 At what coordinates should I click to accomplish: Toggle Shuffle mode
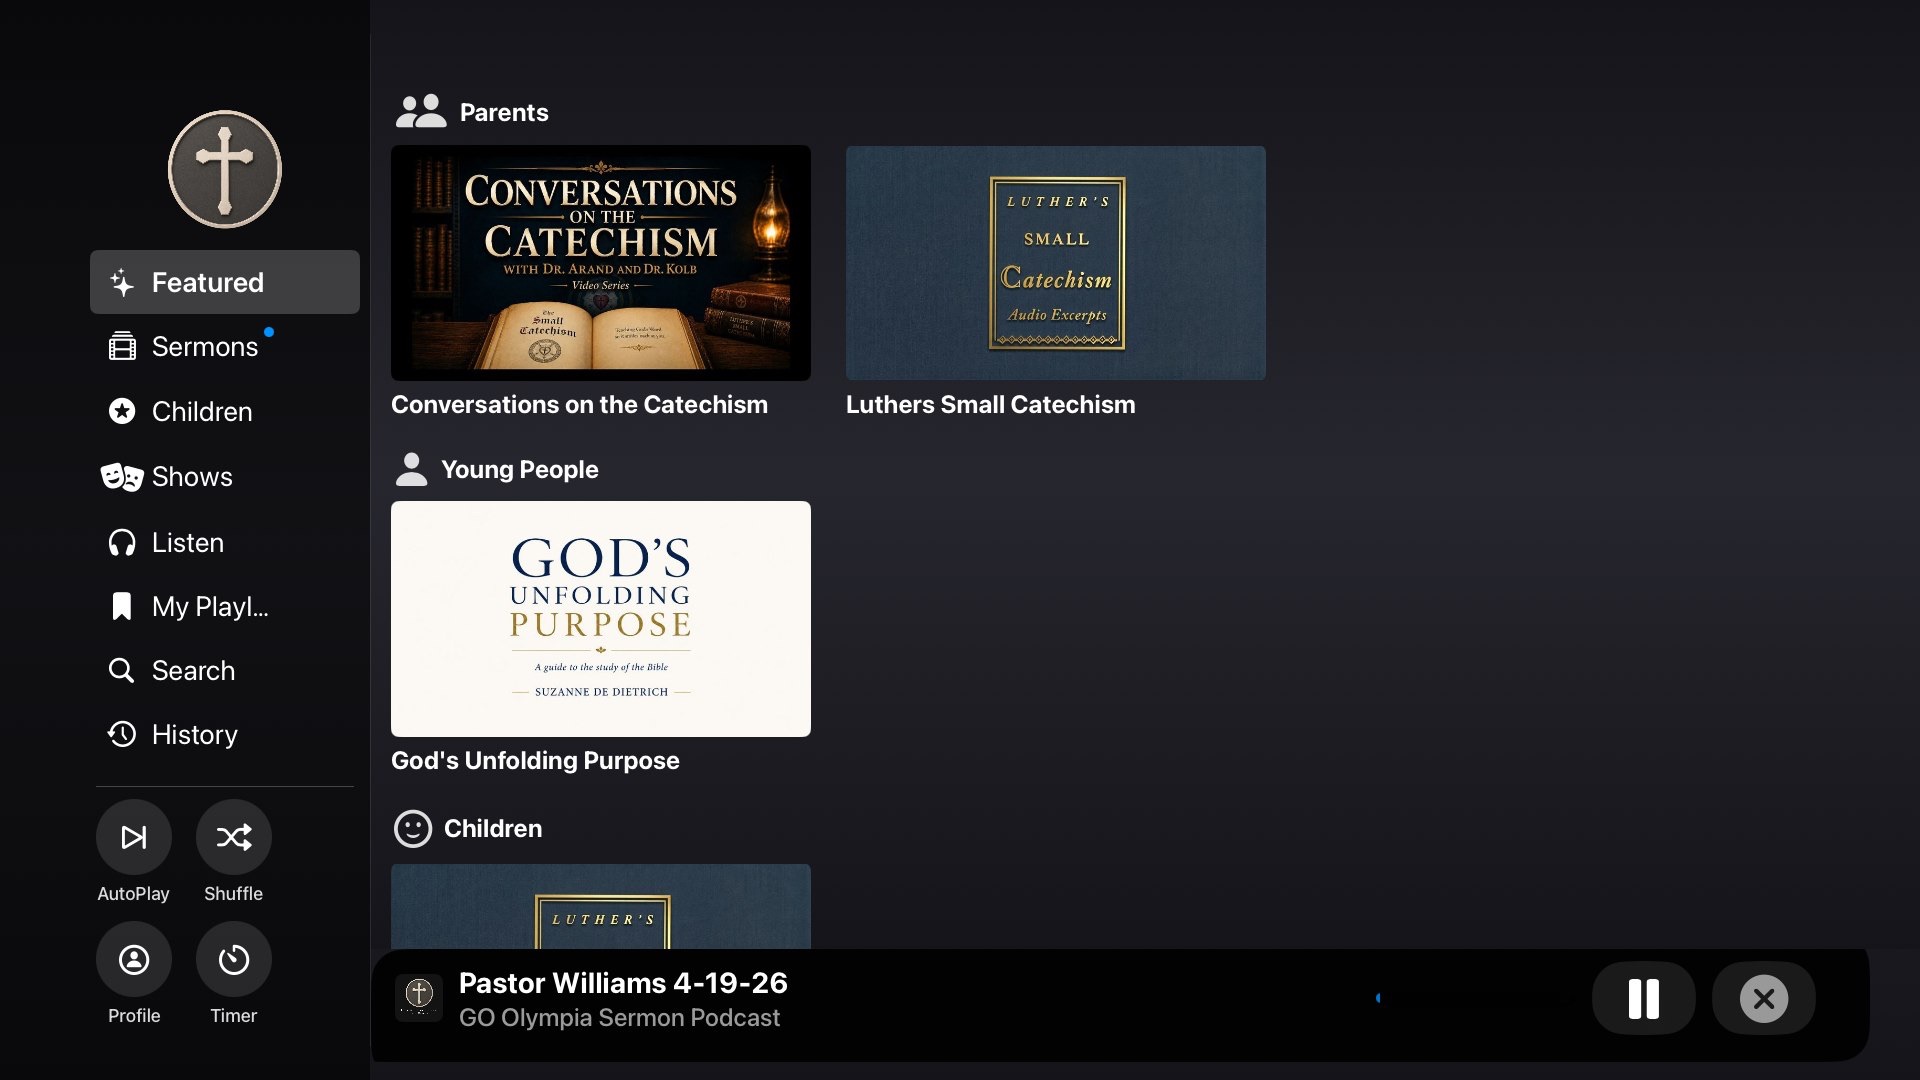(x=234, y=837)
